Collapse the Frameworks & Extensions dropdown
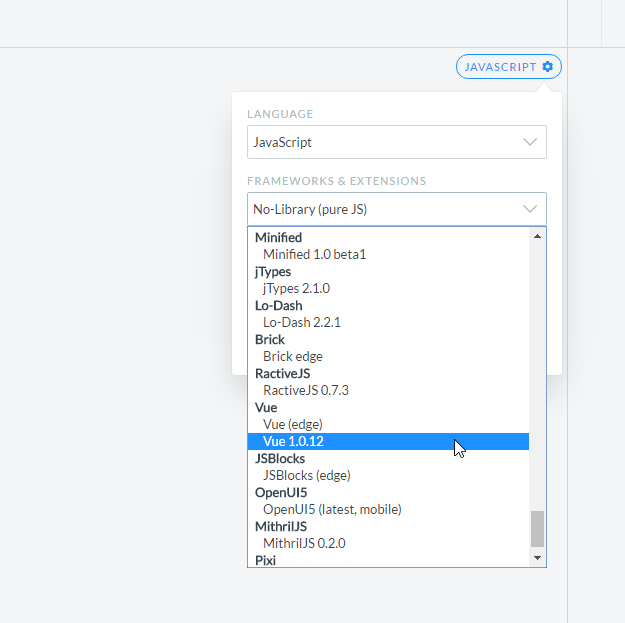Image resolution: width=625 pixels, height=623 pixels. (x=397, y=209)
